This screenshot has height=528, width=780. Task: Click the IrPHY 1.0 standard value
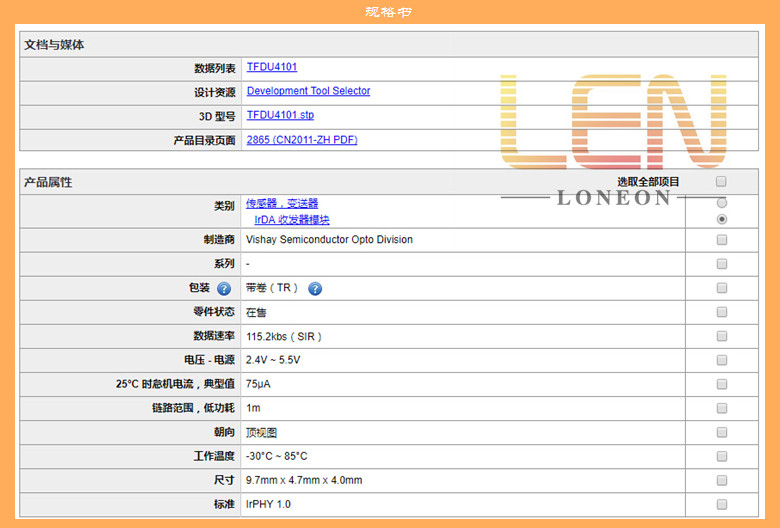click(x=268, y=504)
